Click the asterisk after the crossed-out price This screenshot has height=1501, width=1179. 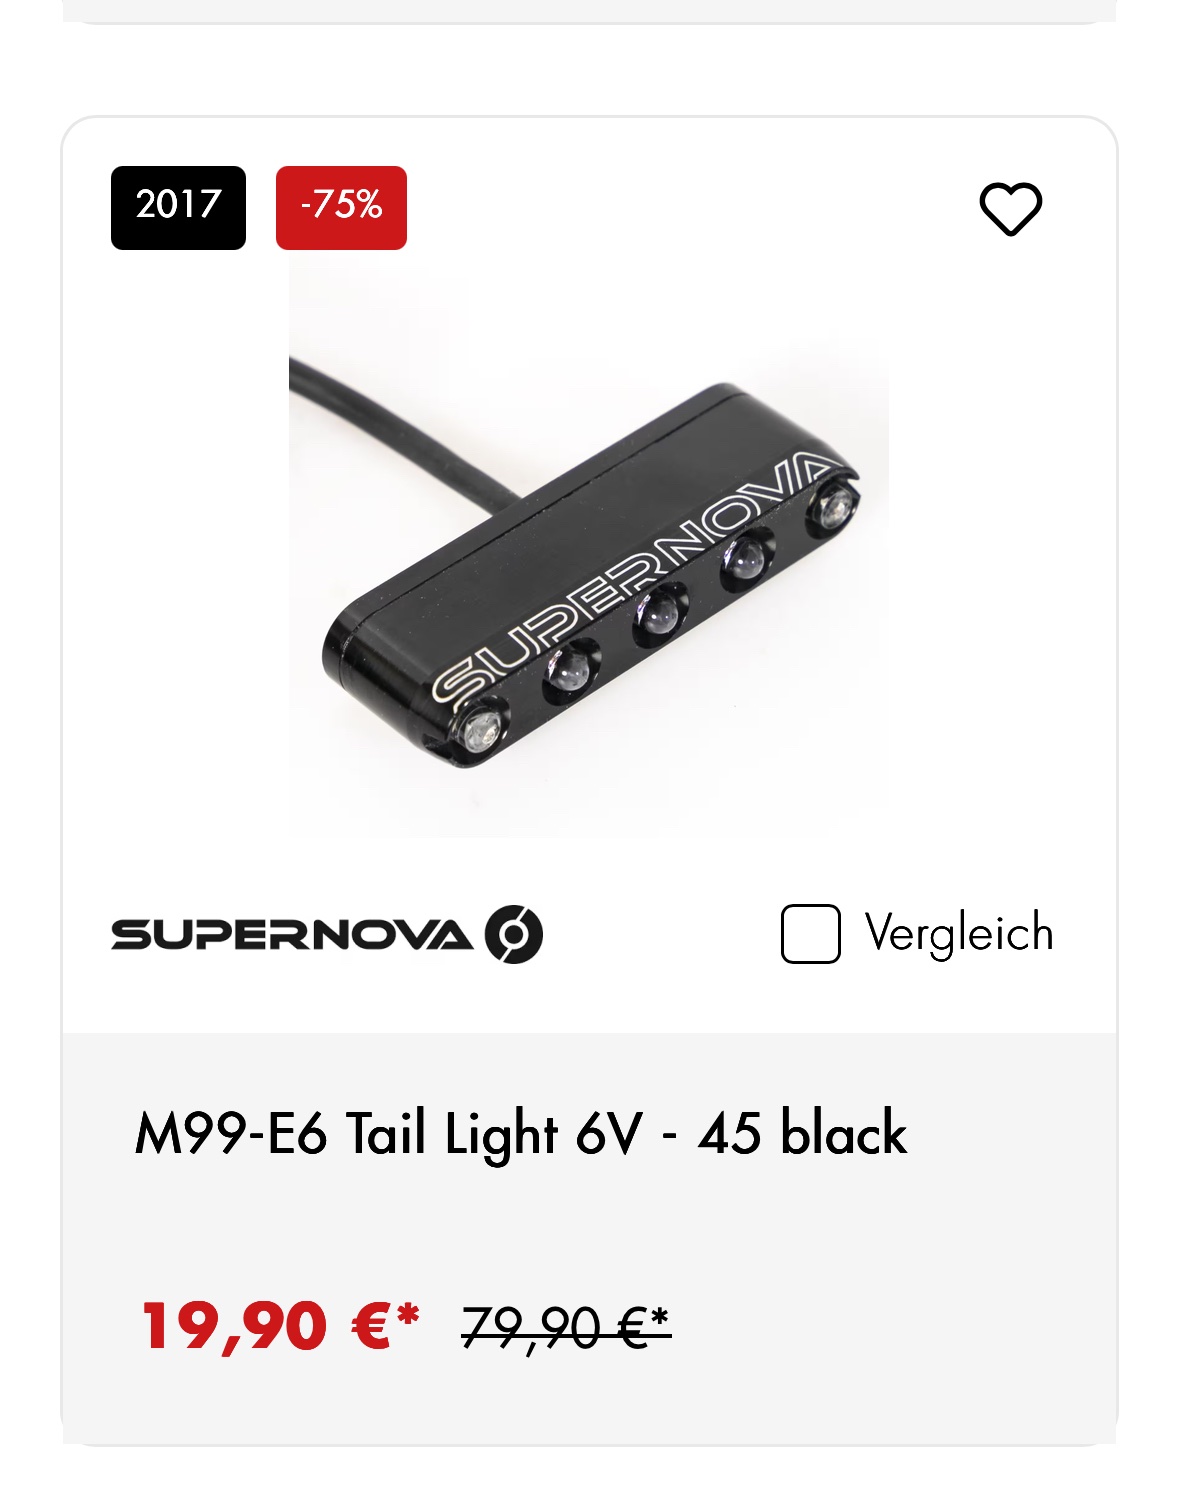click(x=660, y=1318)
